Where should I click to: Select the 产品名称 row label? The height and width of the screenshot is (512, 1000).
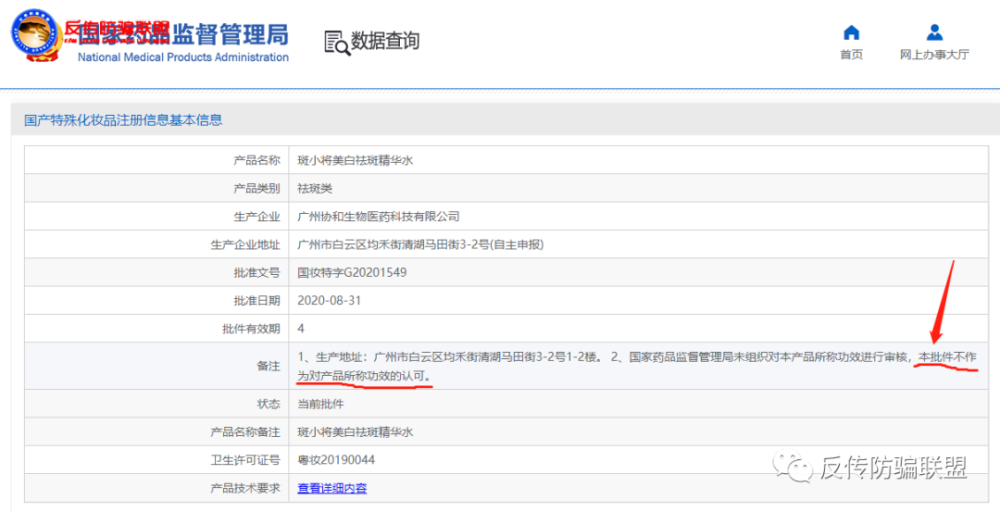pyautogui.click(x=257, y=161)
